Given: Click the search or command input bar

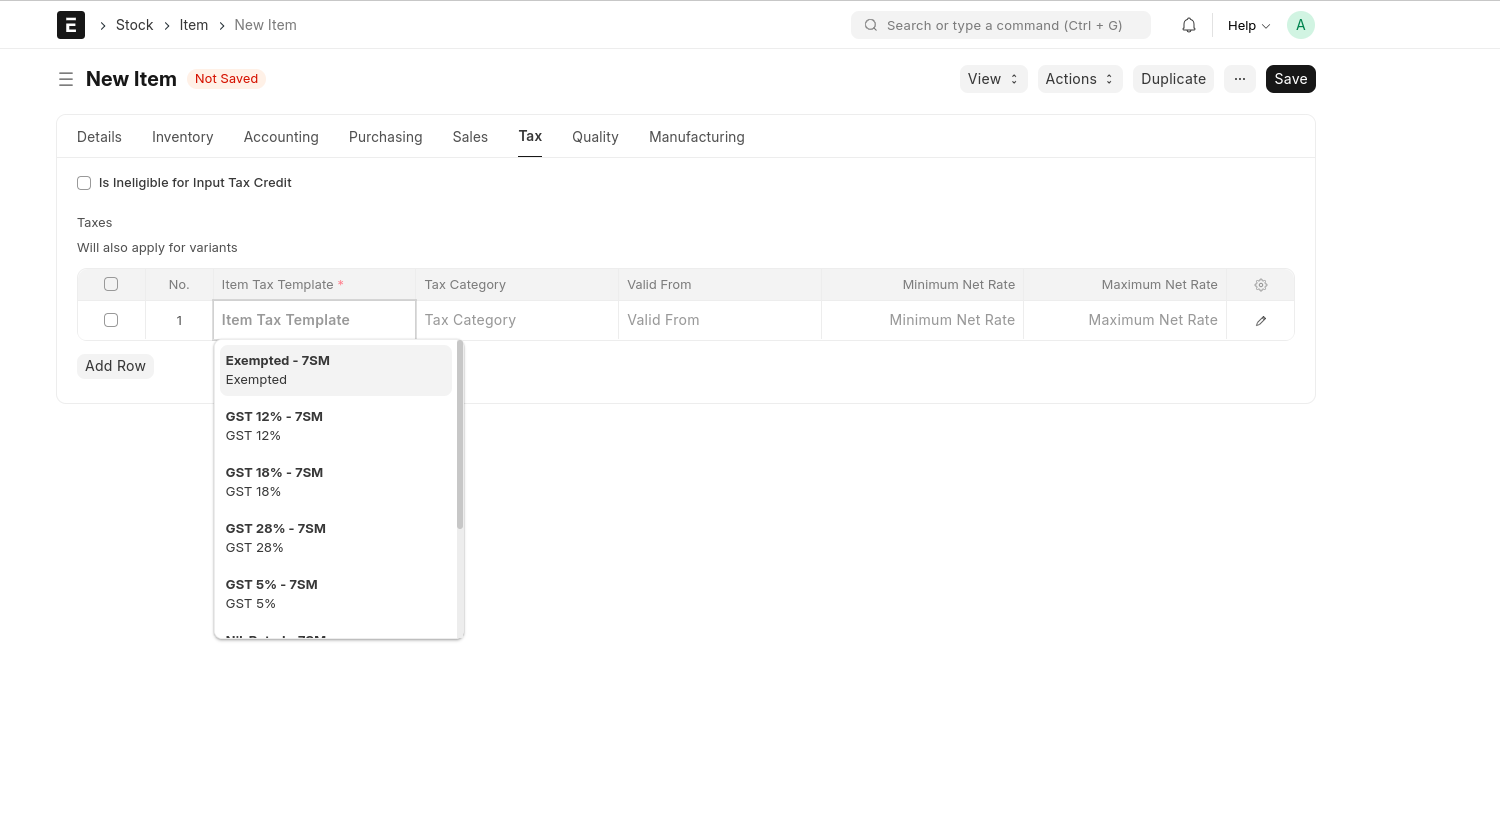Looking at the screenshot, I should coord(1000,25).
